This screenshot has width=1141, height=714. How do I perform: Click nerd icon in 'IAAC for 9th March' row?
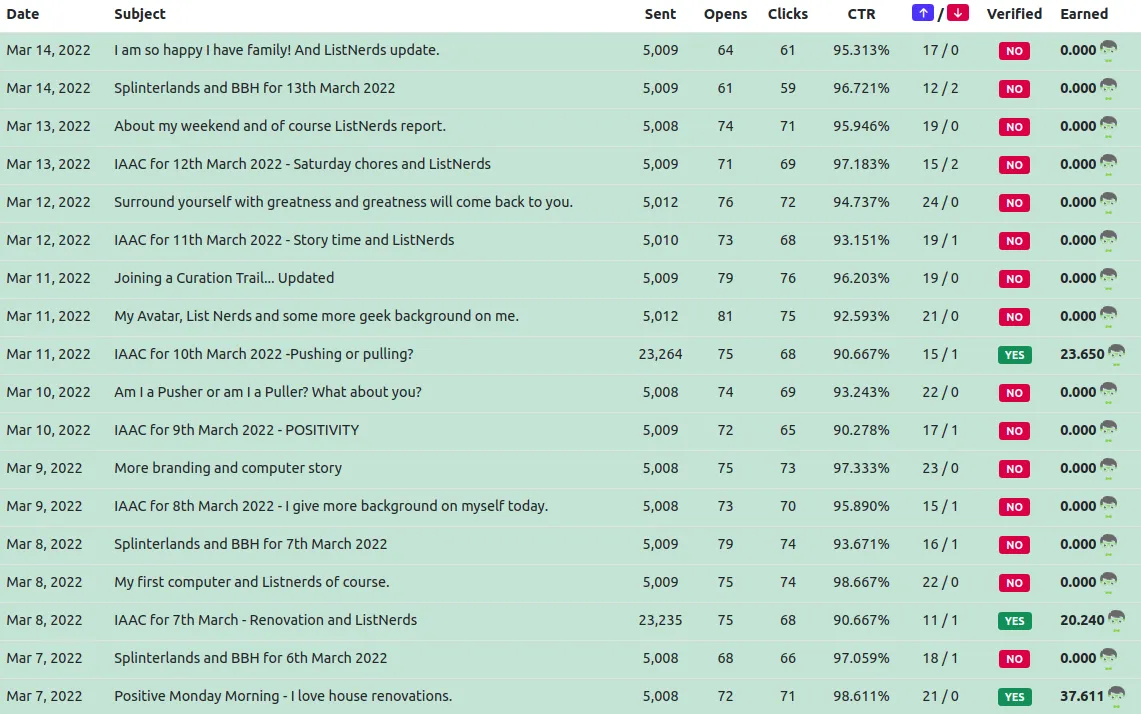tap(1108, 431)
